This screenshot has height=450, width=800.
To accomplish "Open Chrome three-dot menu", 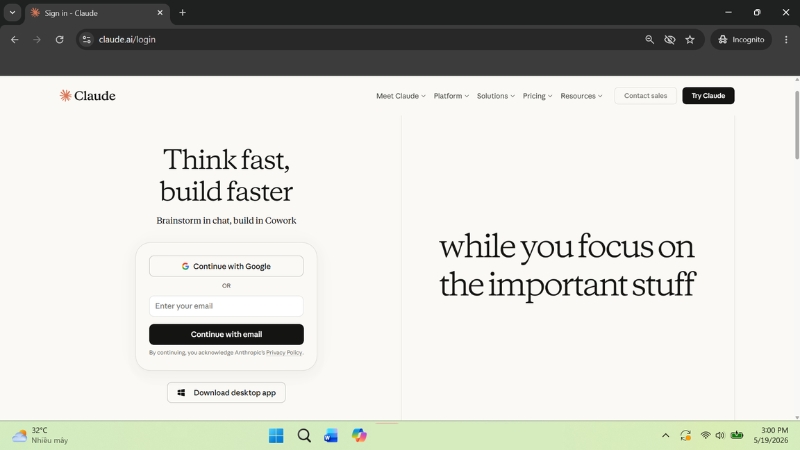I will click(x=786, y=39).
